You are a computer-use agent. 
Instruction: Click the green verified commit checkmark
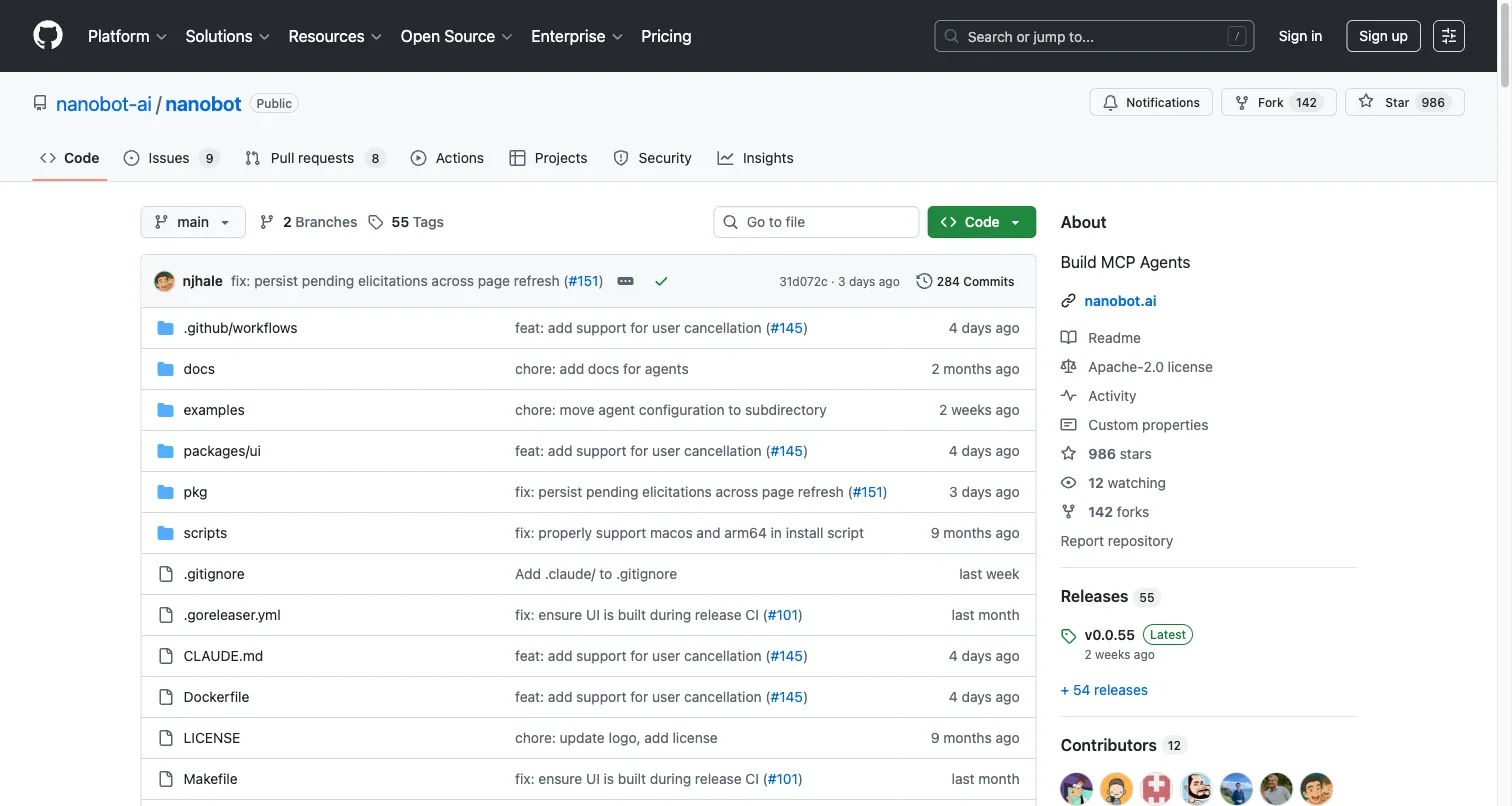tap(661, 281)
